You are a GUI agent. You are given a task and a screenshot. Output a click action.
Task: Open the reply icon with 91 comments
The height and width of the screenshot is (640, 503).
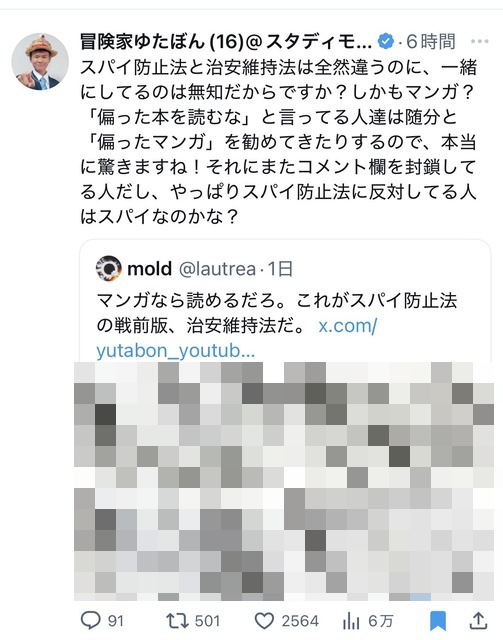click(91, 620)
